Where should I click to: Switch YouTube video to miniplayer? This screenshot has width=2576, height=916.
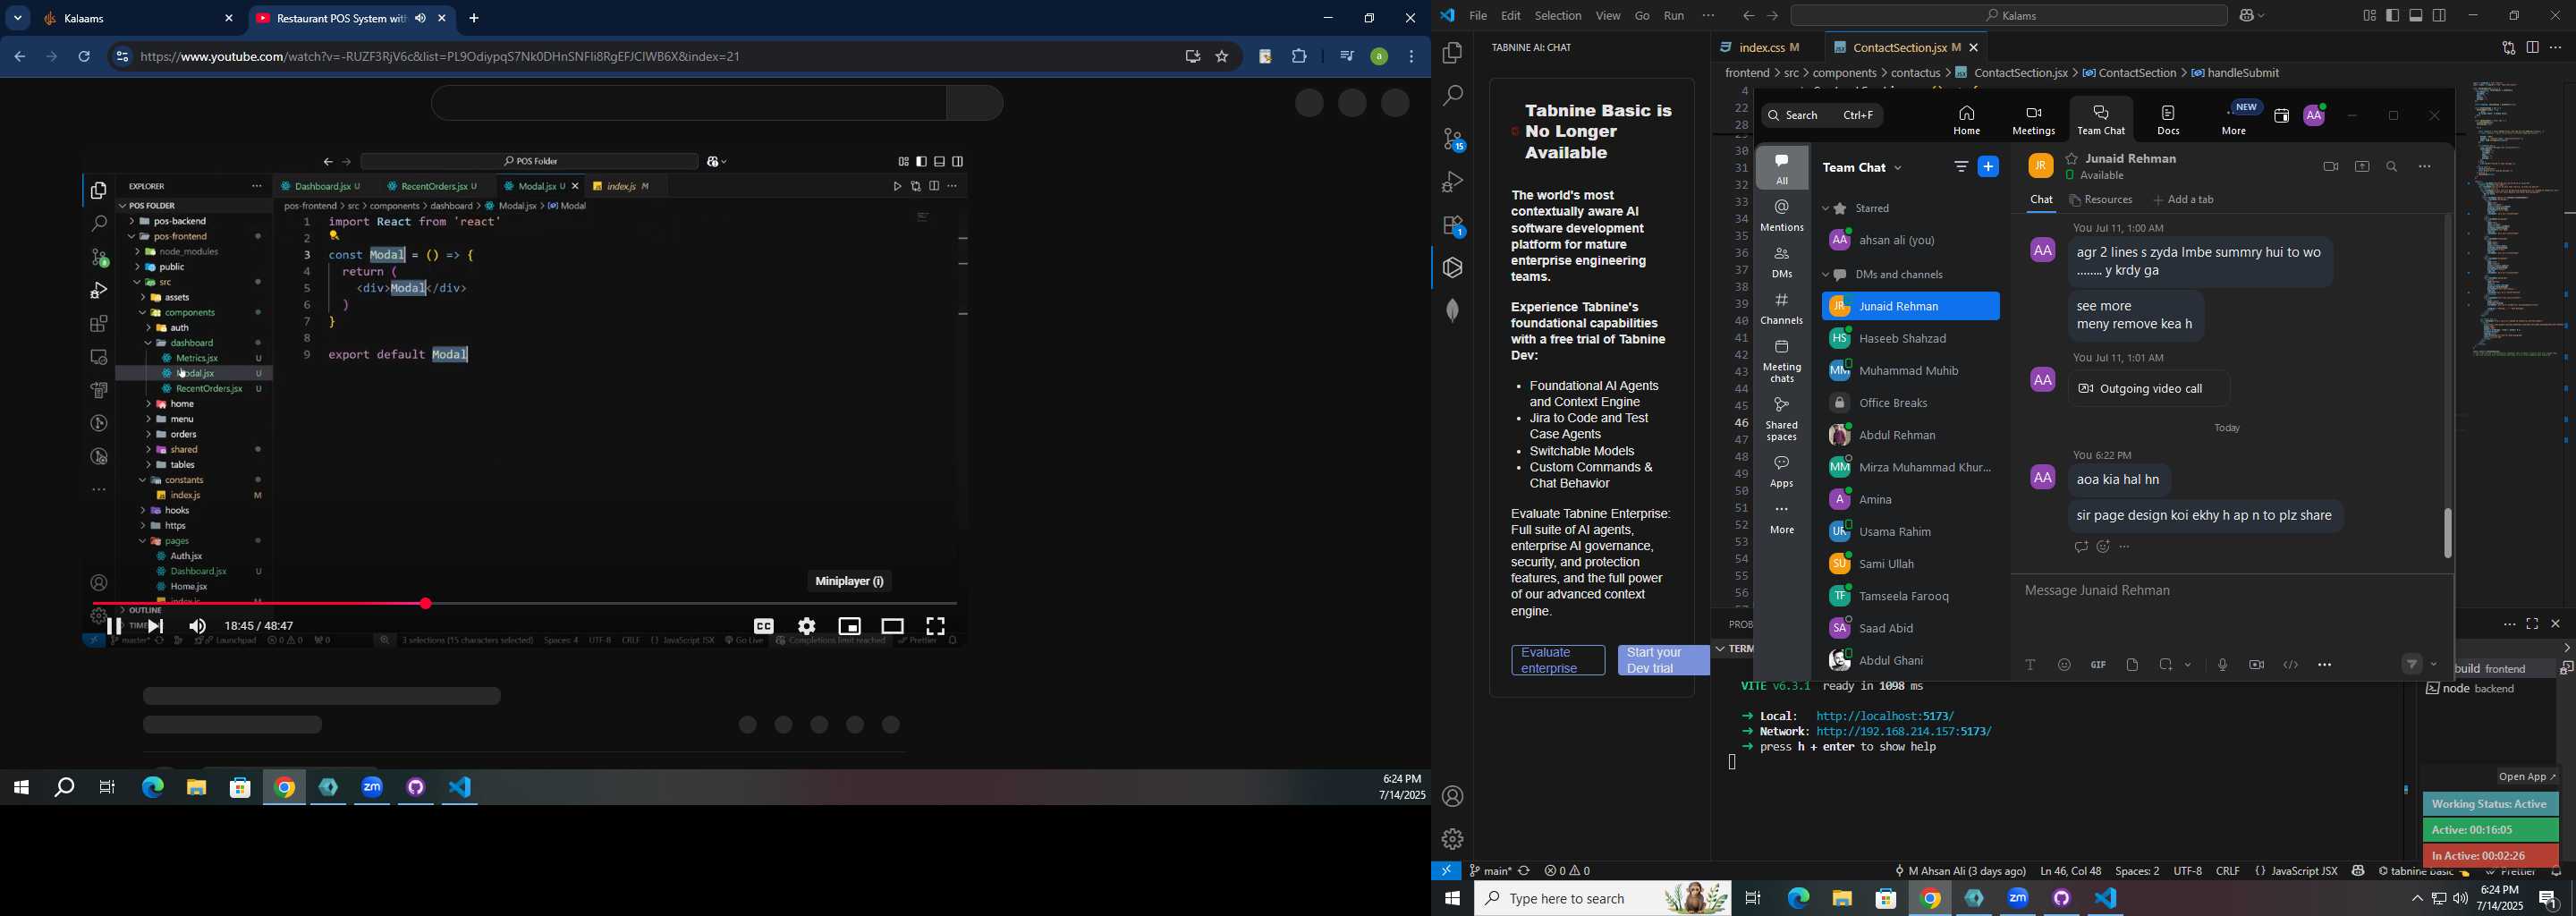[x=850, y=626]
